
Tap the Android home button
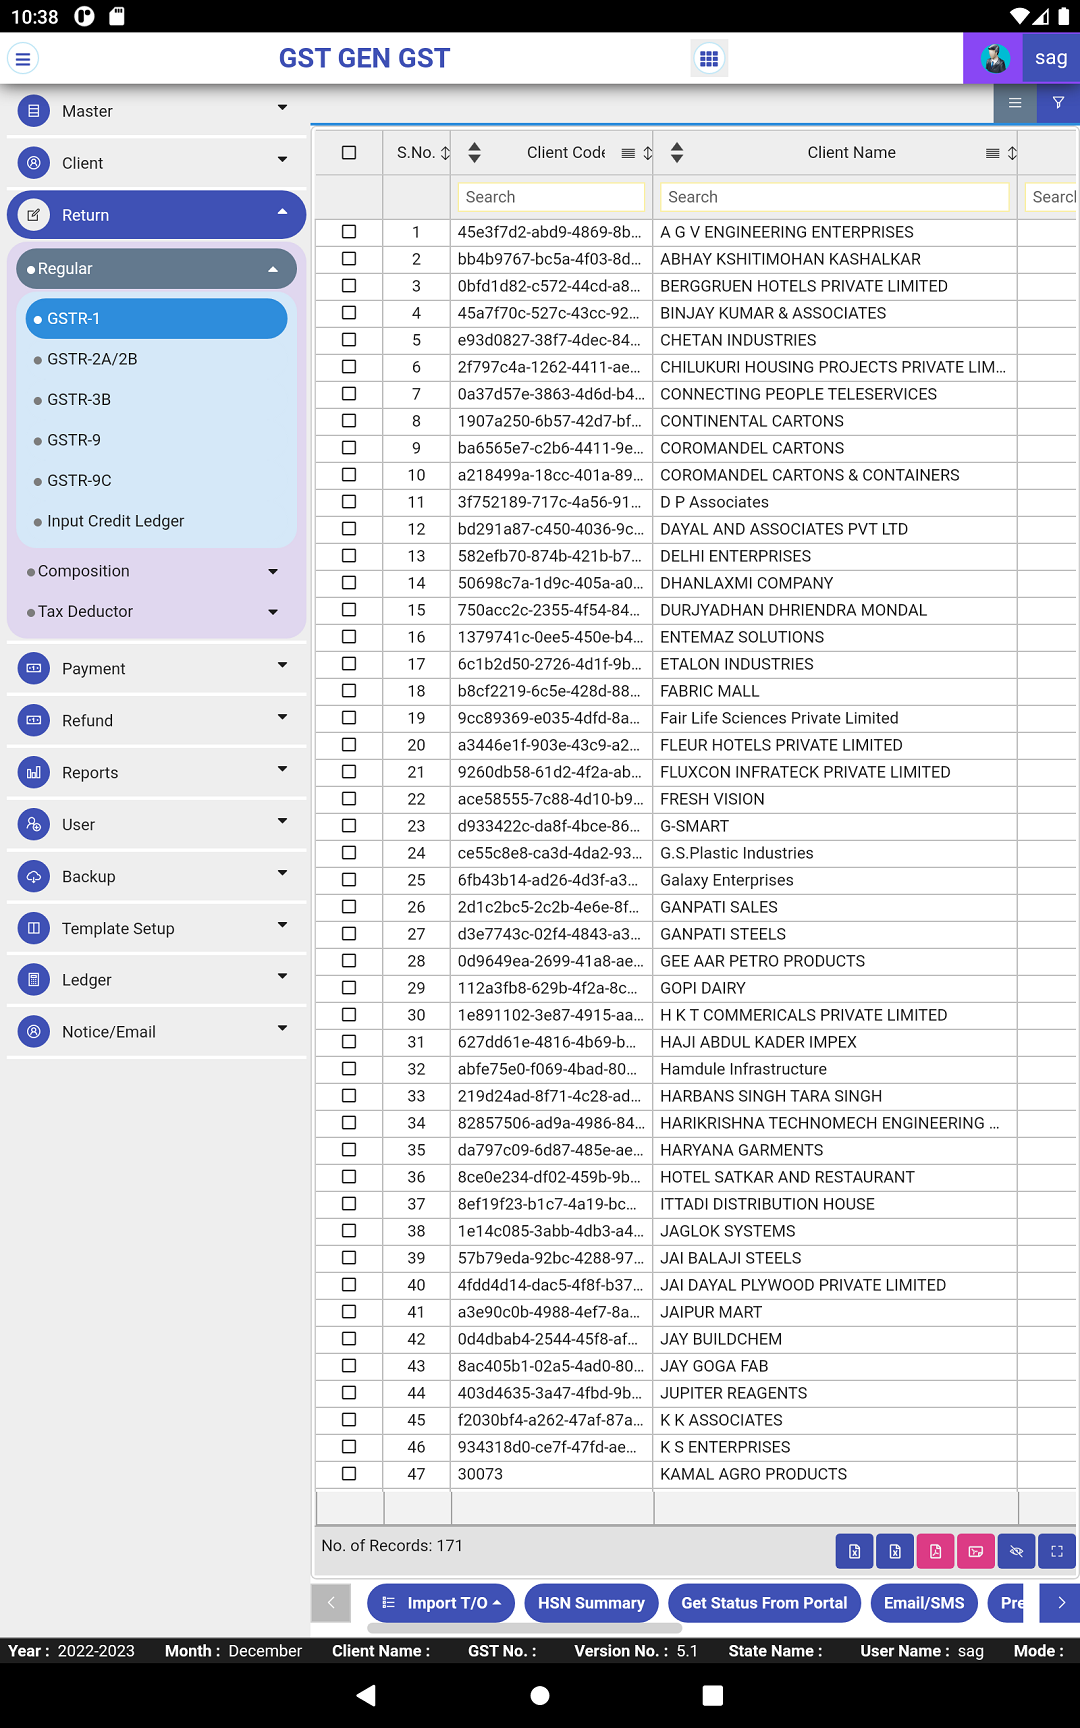click(x=540, y=1695)
